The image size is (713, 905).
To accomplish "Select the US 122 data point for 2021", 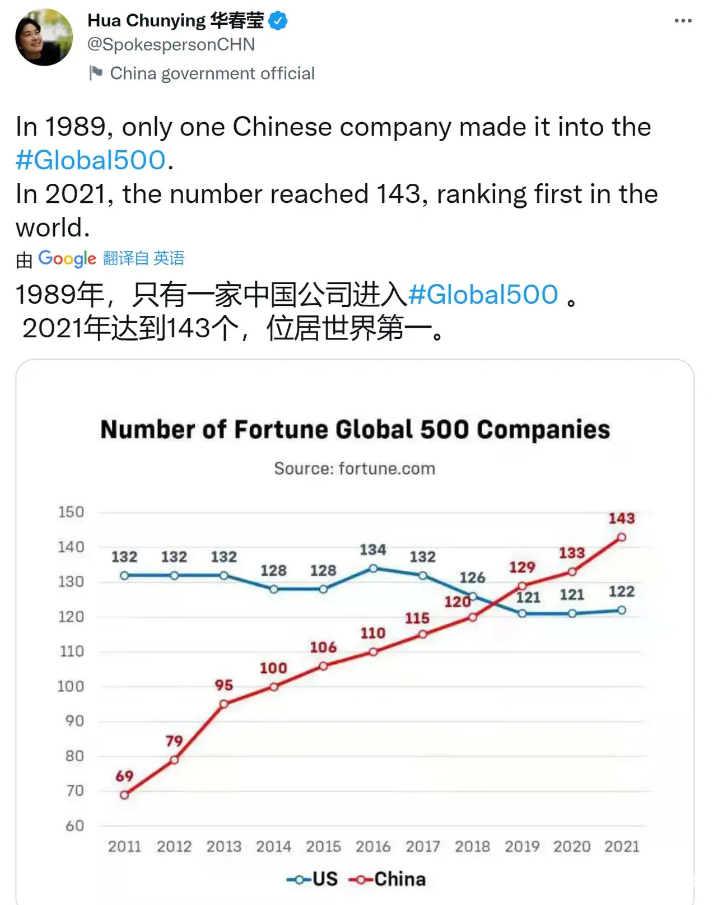I will click(x=621, y=610).
